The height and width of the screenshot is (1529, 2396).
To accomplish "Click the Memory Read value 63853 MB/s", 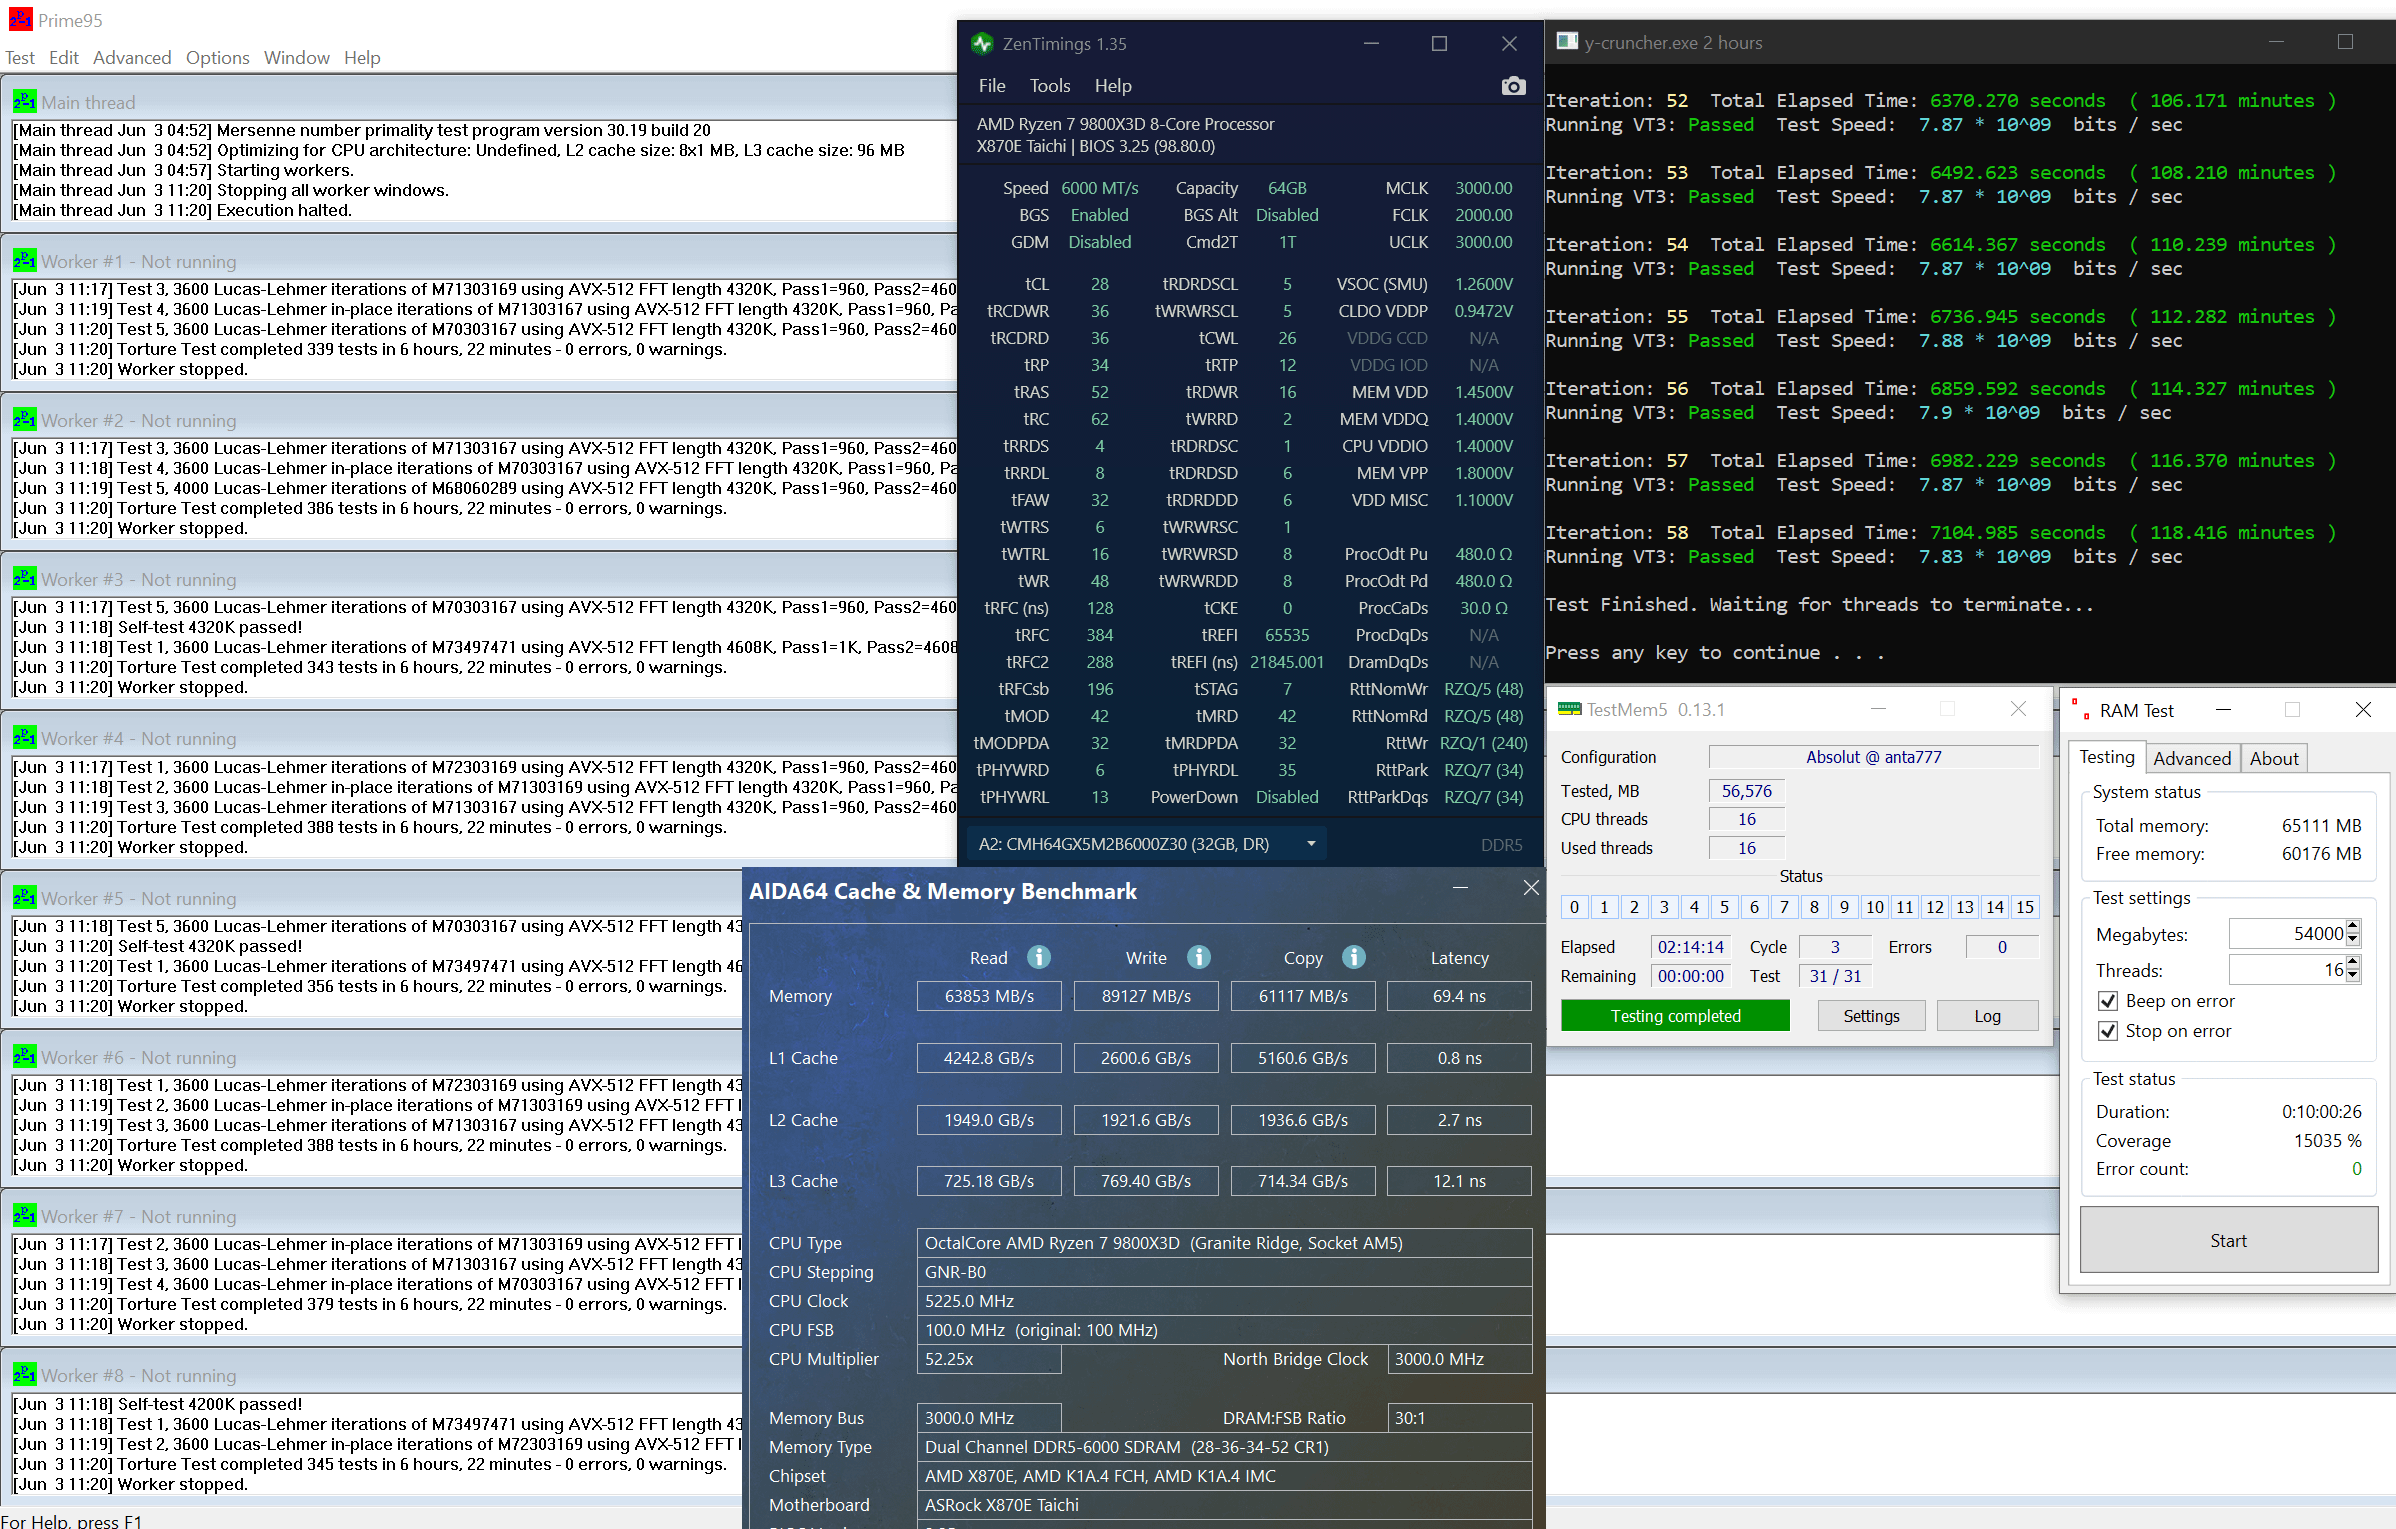I will coord(989,996).
